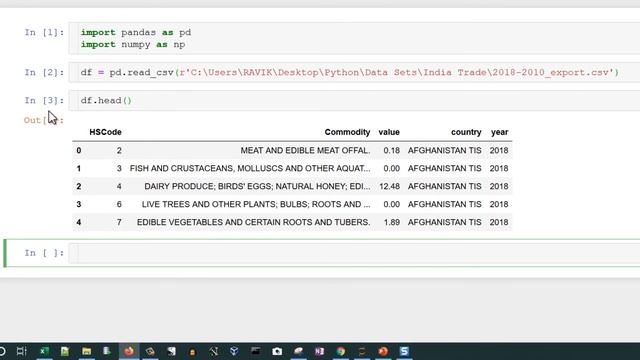The image size is (640, 360).
Task: Click the Out prompt label of cell 3
Action: click(44, 120)
